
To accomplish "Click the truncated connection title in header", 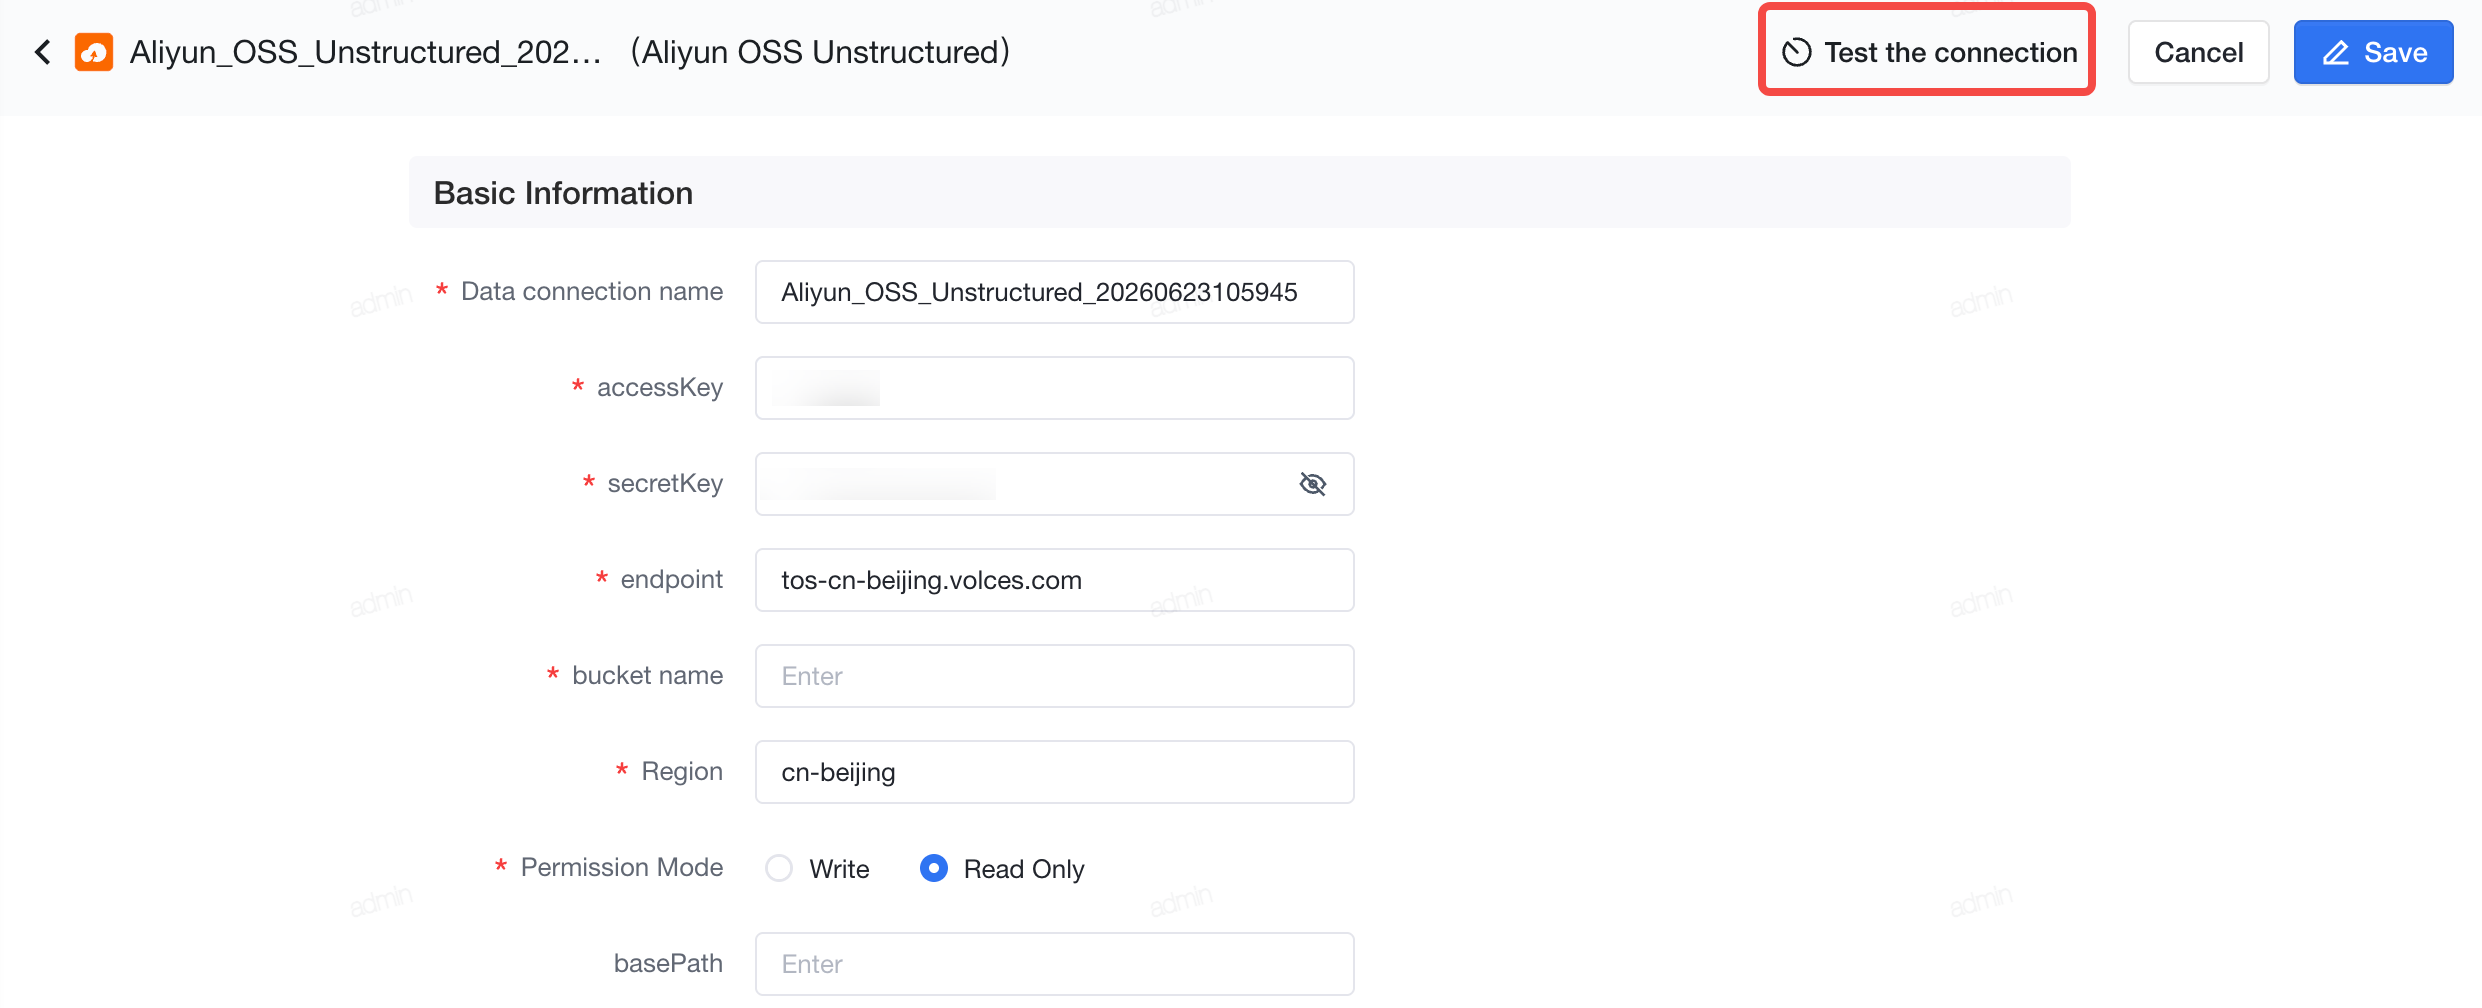I will [x=365, y=52].
